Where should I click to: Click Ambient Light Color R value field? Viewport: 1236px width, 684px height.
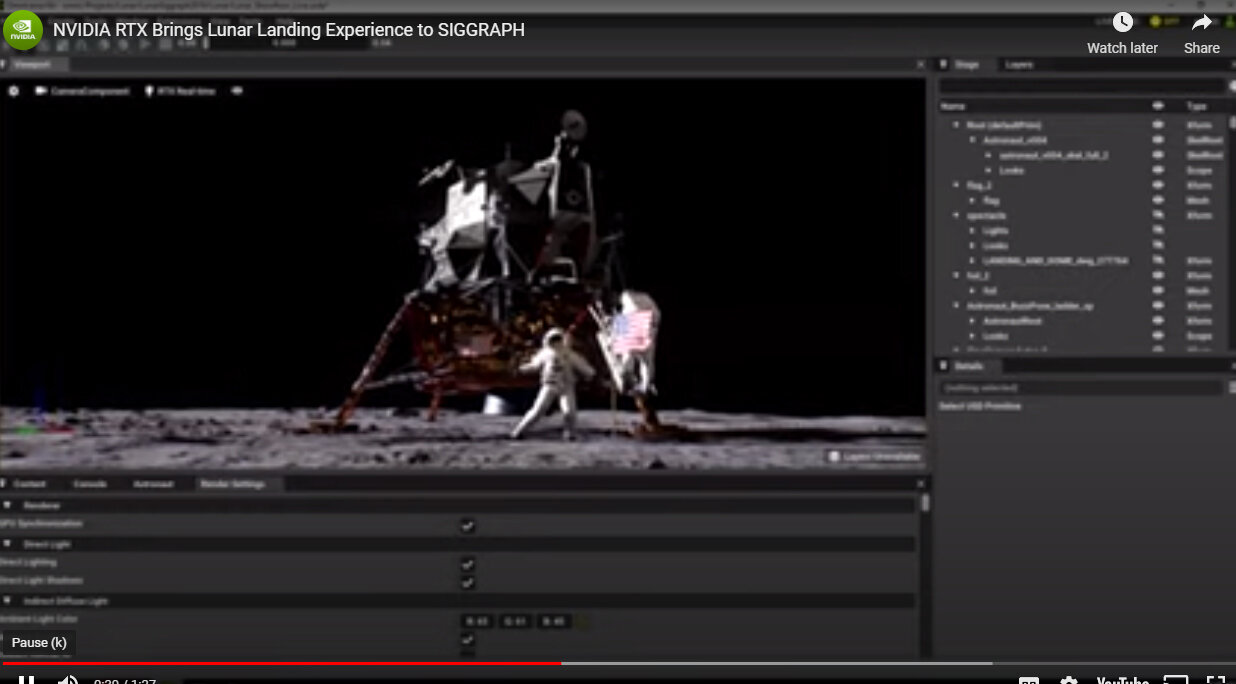pos(477,621)
